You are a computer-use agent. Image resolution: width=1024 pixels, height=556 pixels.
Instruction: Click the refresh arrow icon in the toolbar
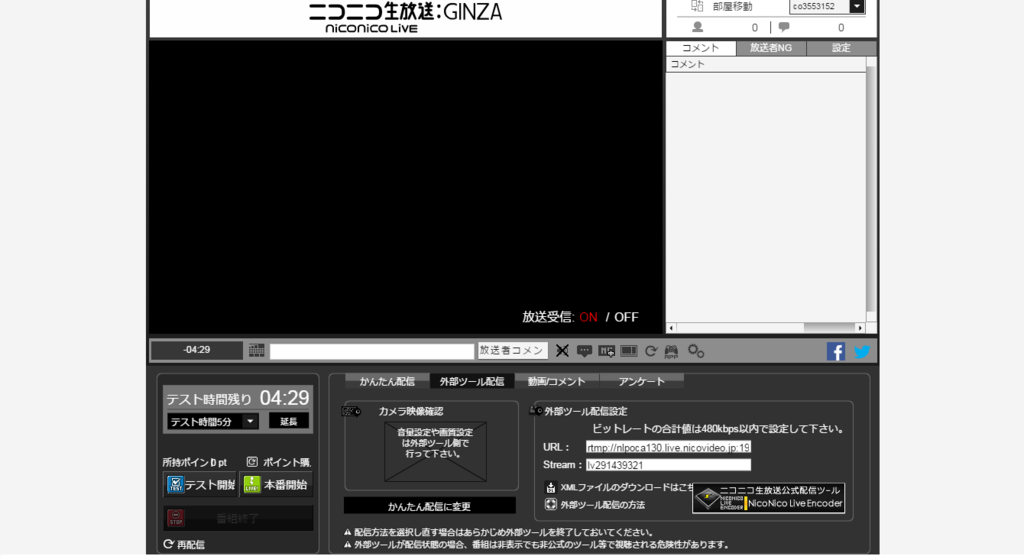click(x=650, y=352)
